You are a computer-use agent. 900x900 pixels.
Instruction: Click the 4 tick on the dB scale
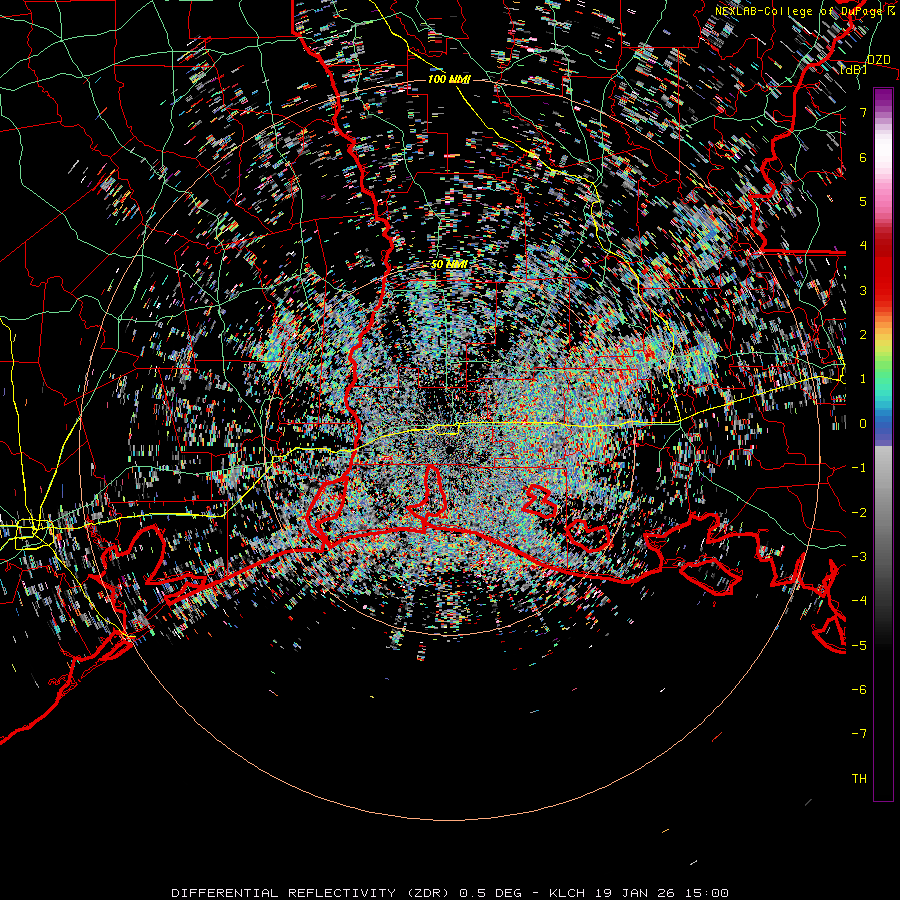coord(863,246)
